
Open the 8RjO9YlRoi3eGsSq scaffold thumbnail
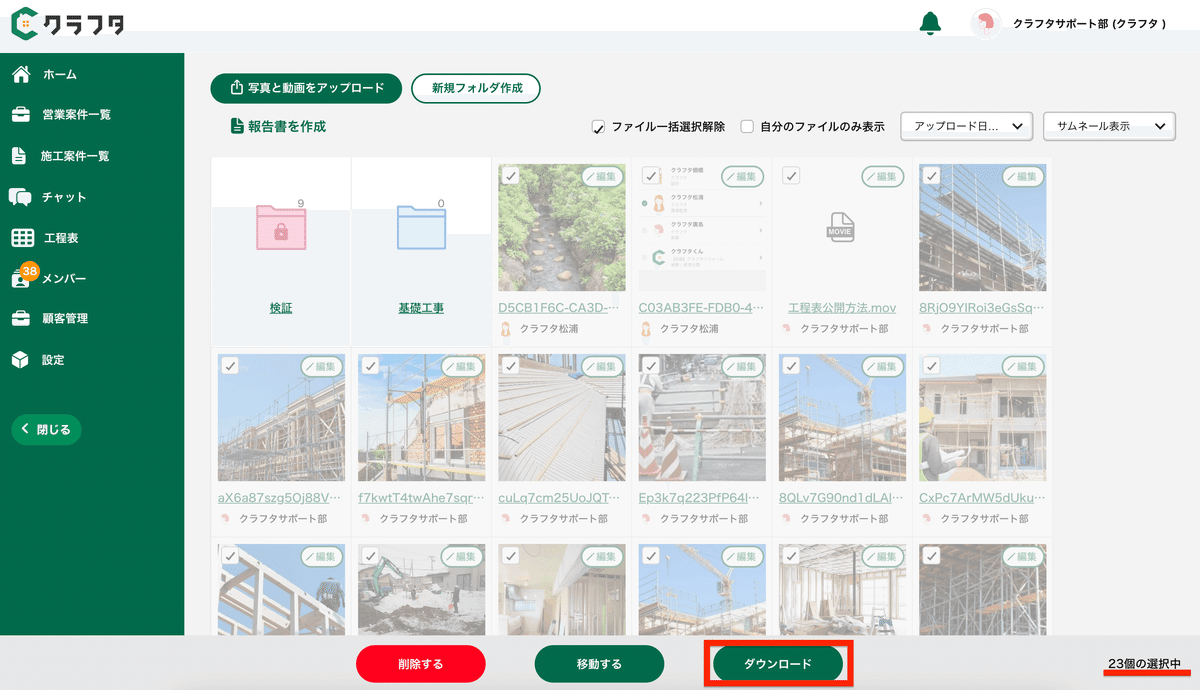[982, 228]
